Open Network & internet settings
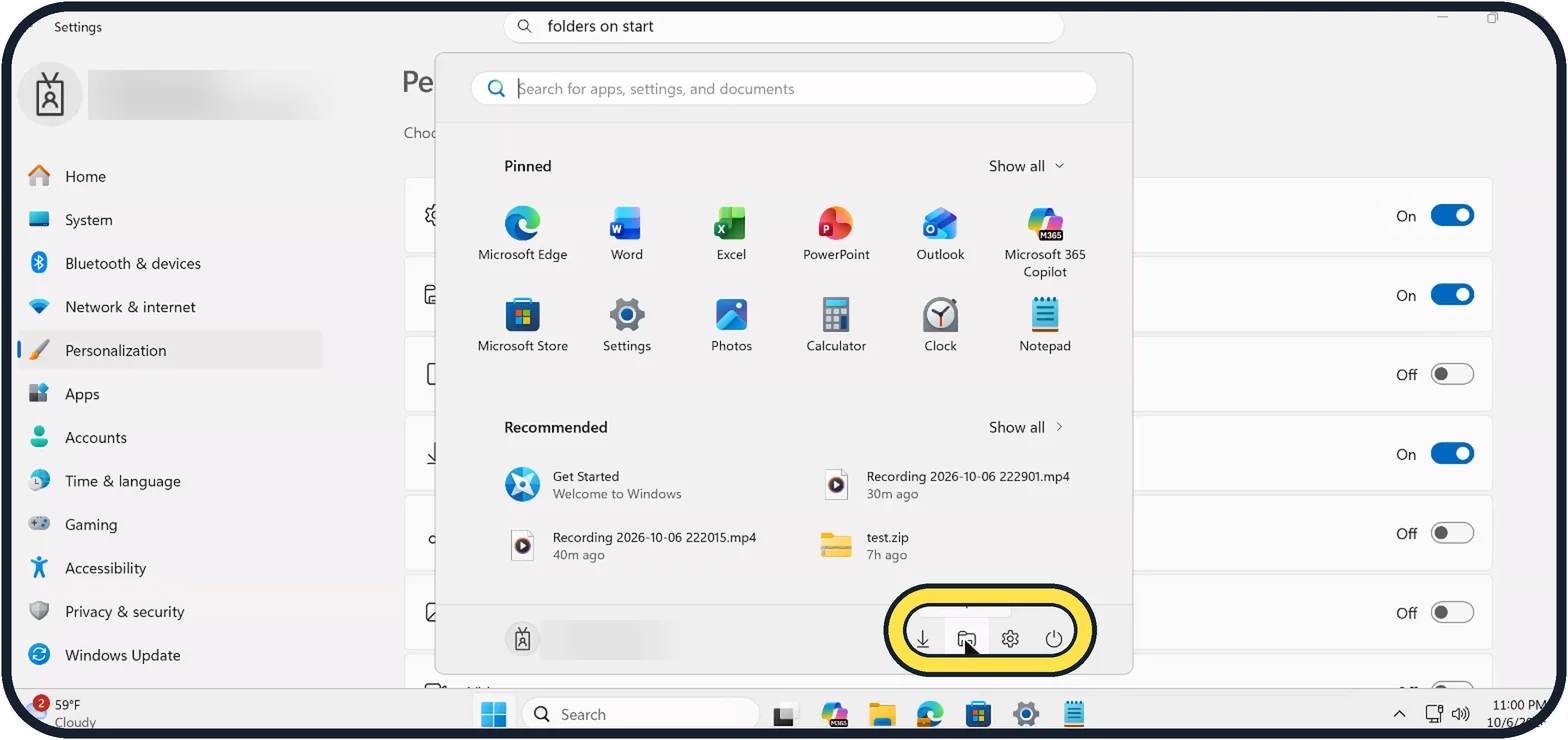Viewport: 1568px width, 740px height. (170, 307)
